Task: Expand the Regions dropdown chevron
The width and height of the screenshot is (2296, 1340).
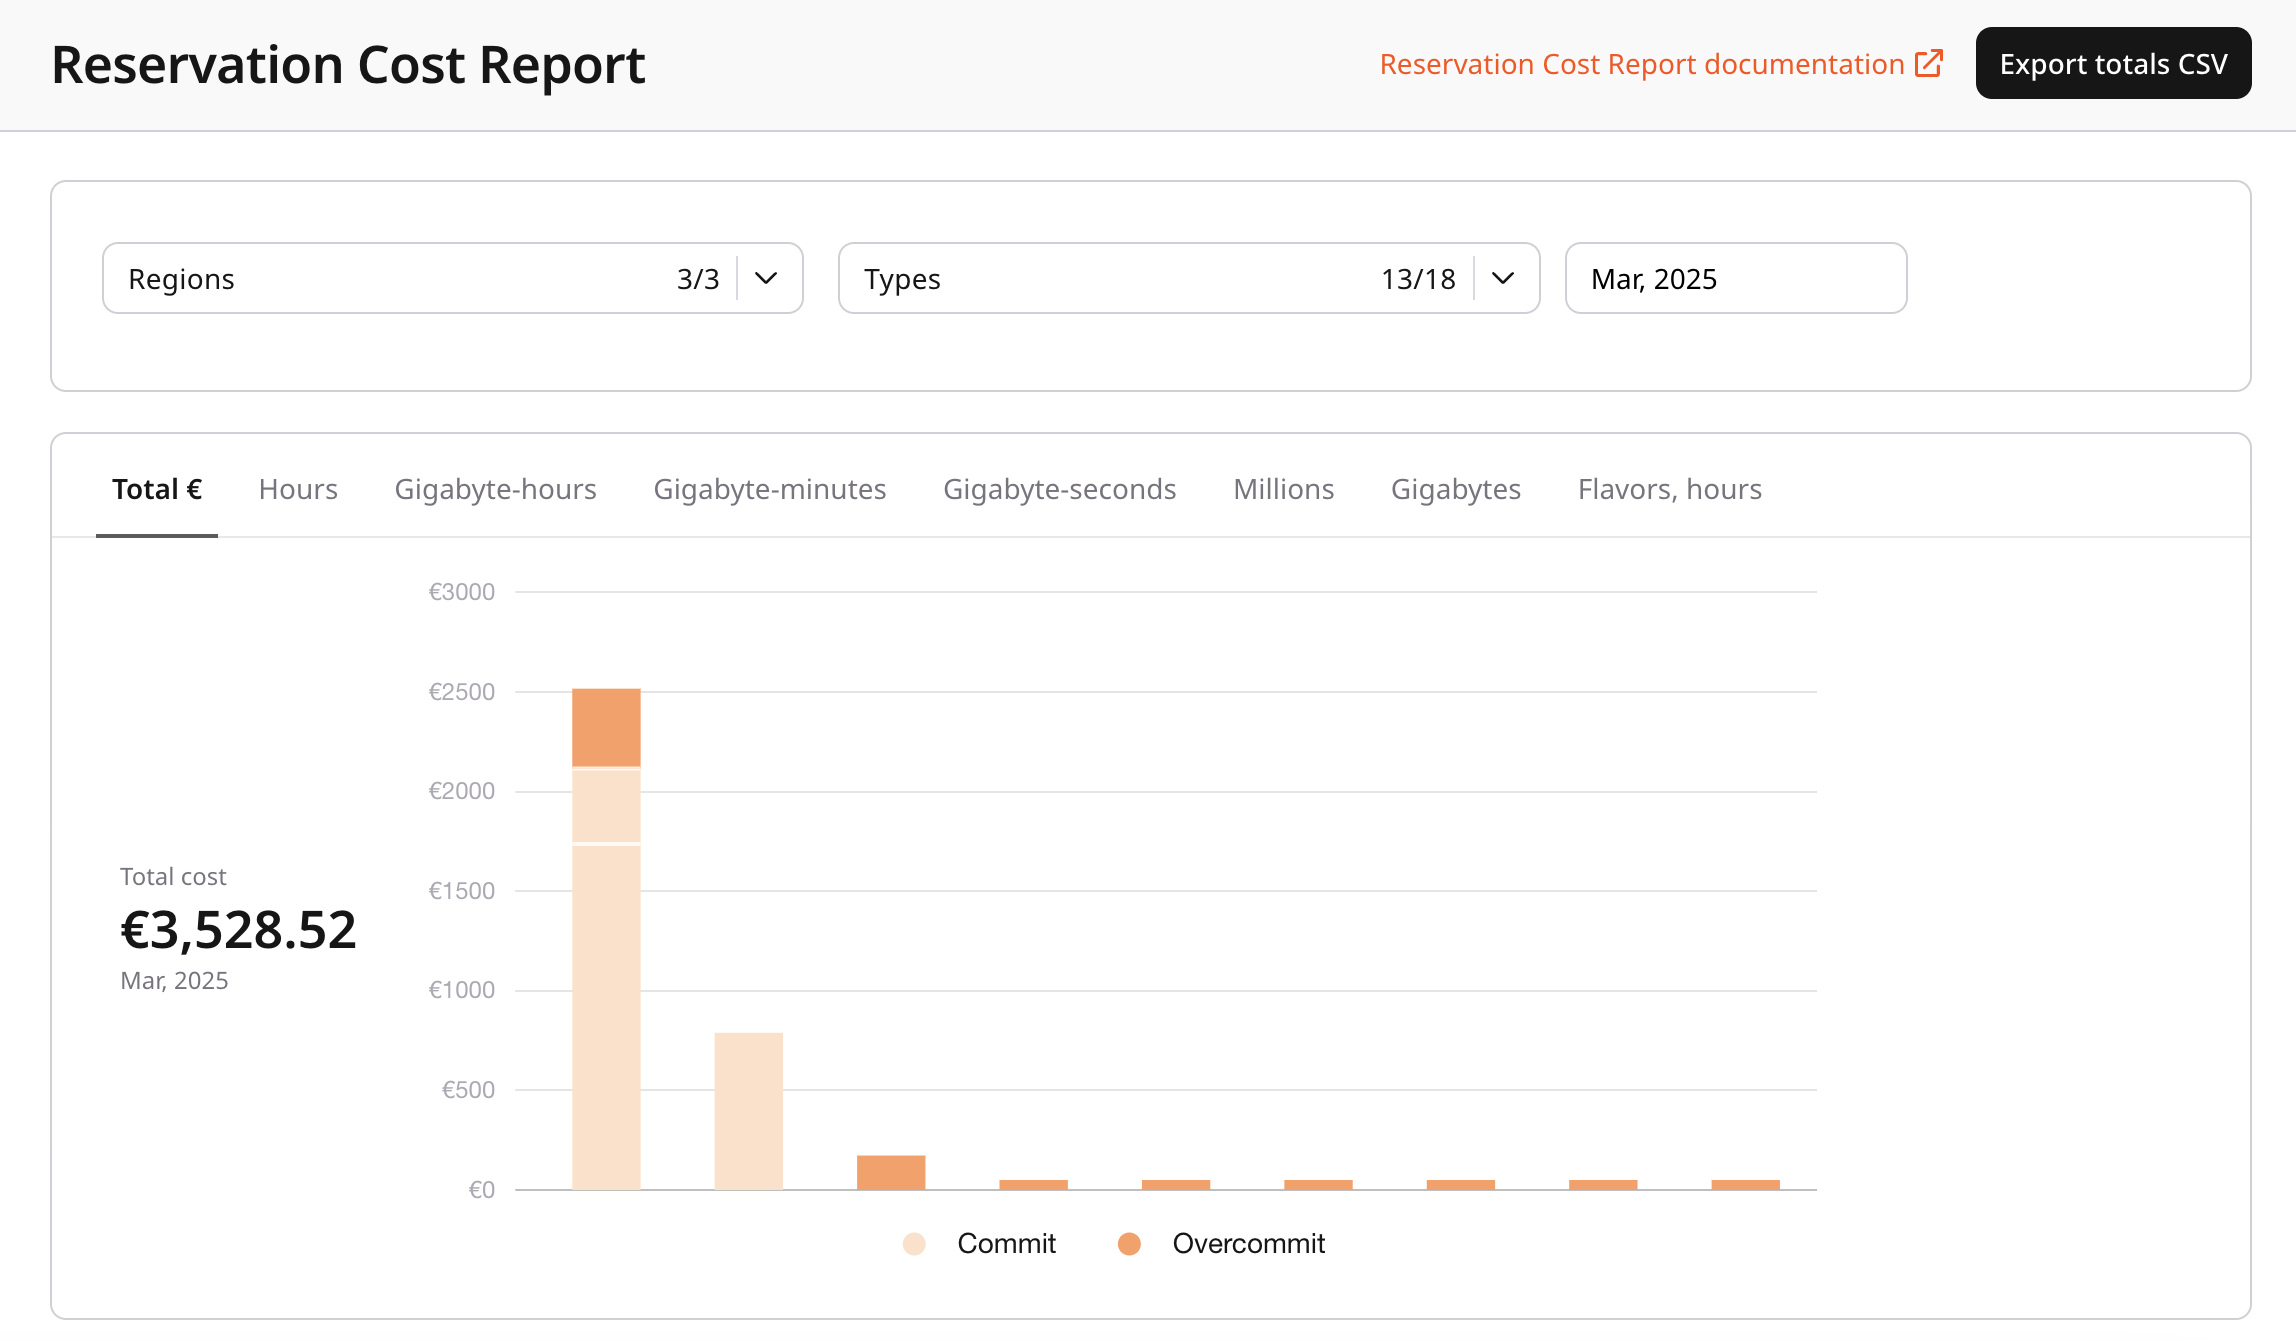Action: tap(766, 278)
